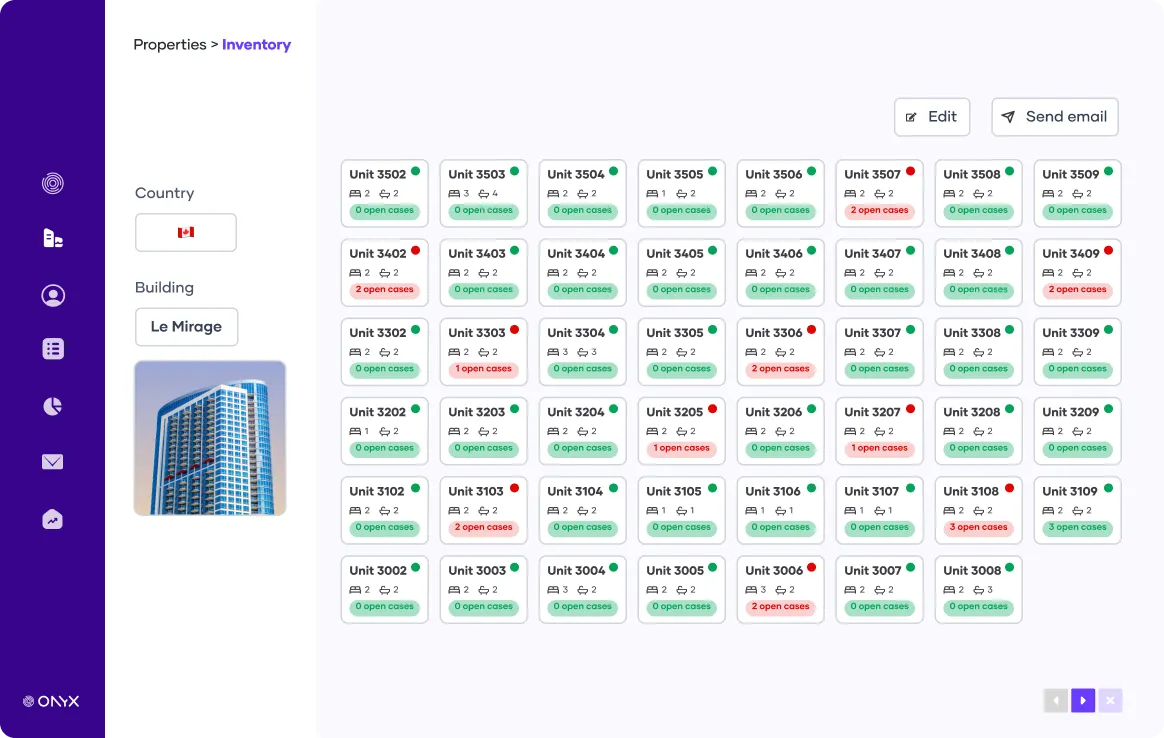Select the buildings/properties icon in sidebar

tap(52, 238)
